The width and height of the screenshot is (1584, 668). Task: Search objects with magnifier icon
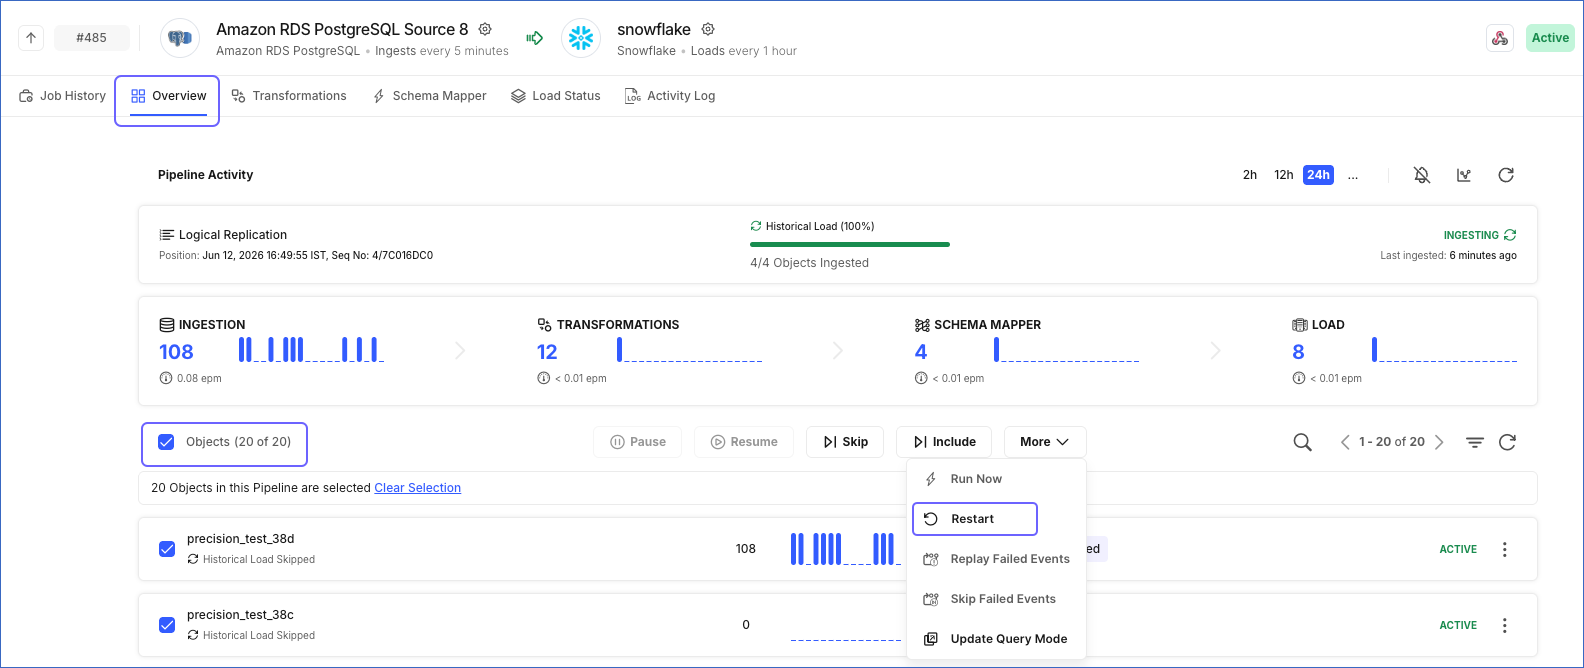pyautogui.click(x=1302, y=442)
